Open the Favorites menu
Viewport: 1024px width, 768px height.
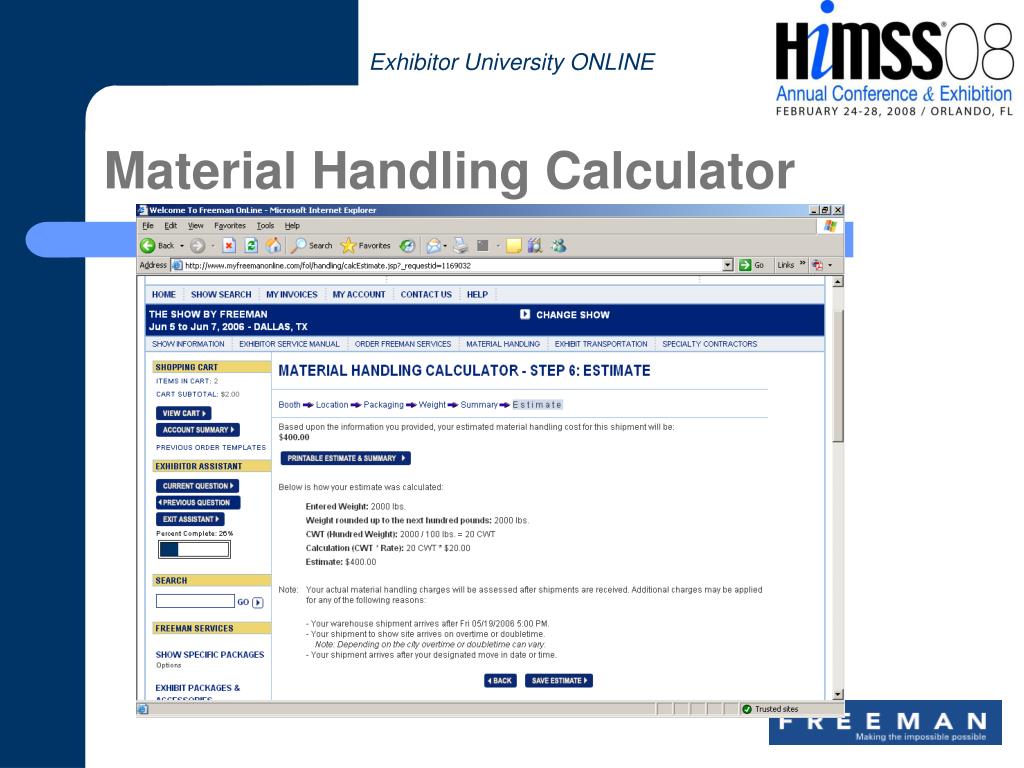[x=230, y=226]
